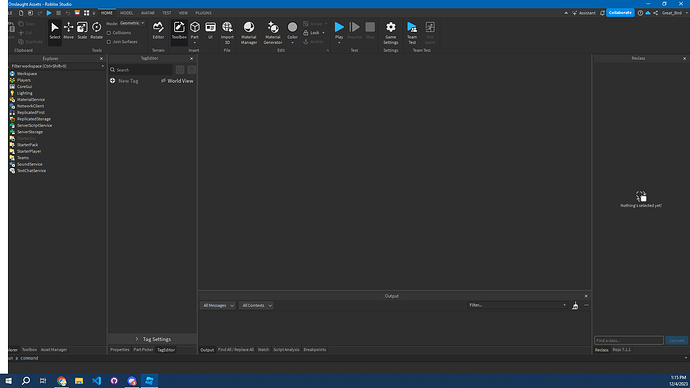Image resolution: width=690 pixels, height=388 pixels.
Task: Open the Properties panel tab
Action: [x=120, y=350]
